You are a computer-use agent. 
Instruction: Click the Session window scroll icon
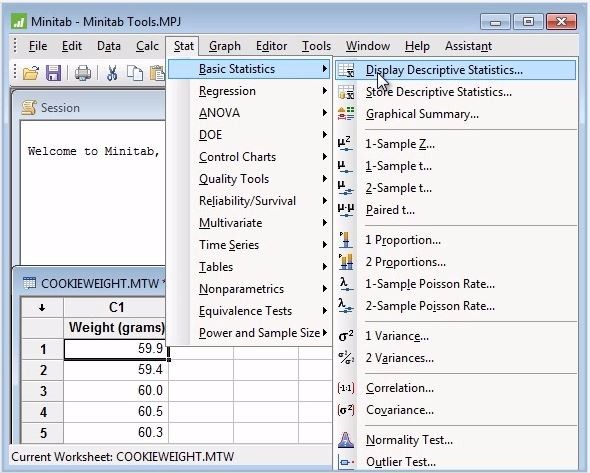[x=29, y=108]
